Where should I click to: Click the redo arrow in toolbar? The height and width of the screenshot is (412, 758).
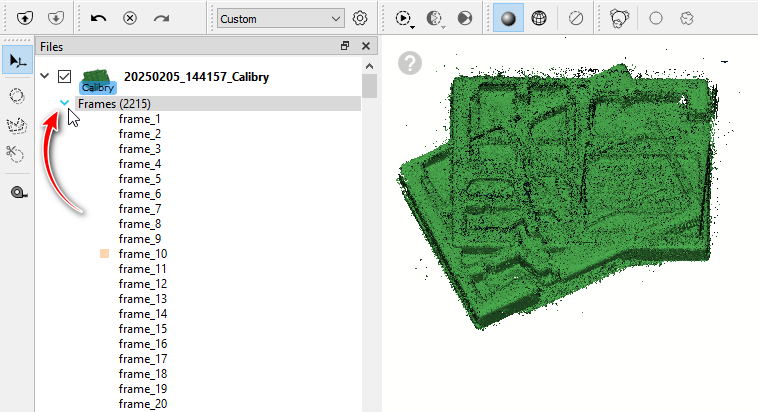tap(161, 18)
